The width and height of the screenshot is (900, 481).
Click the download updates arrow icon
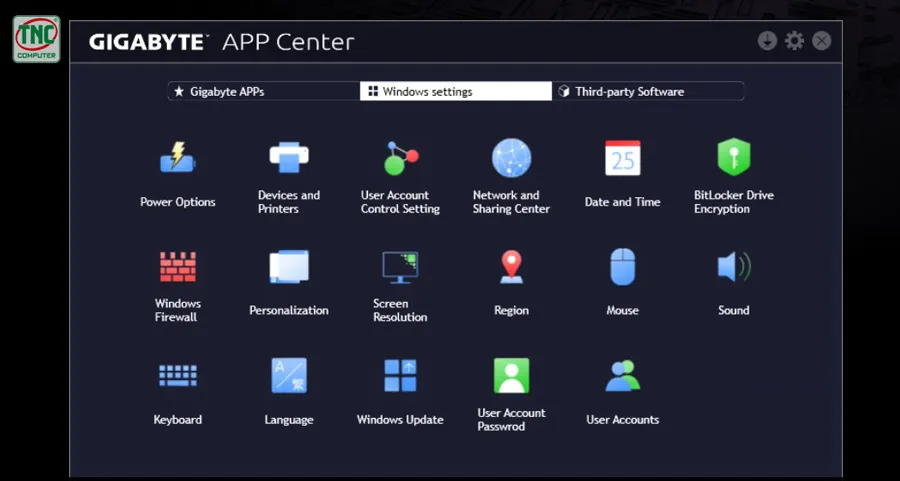767,41
